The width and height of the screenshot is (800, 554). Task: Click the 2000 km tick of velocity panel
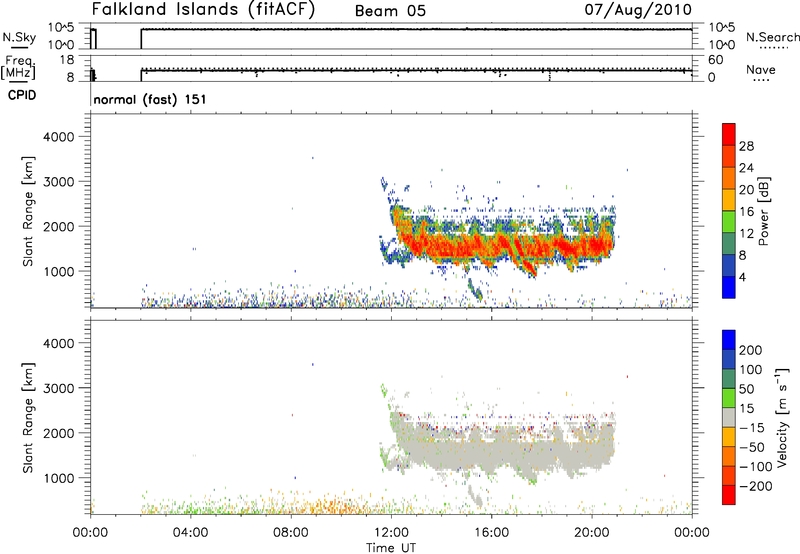pos(59,433)
